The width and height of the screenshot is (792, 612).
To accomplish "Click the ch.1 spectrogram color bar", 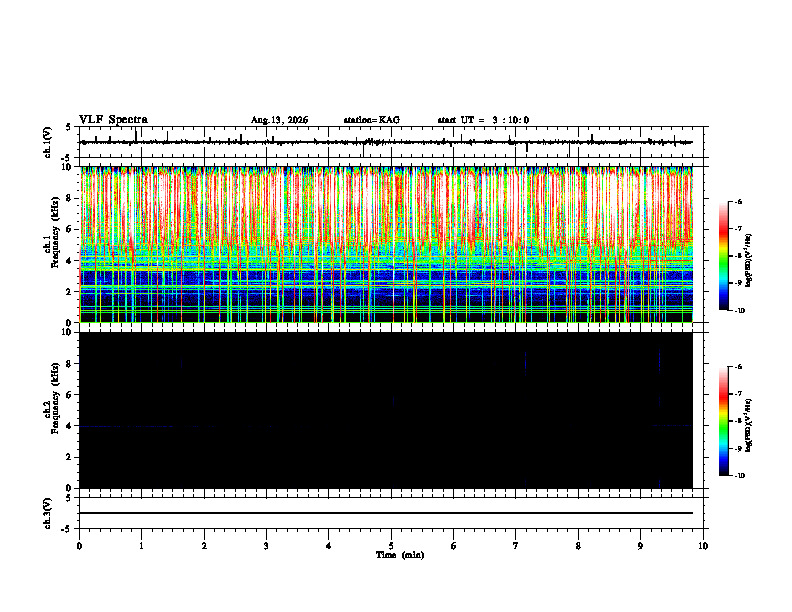I will 723,256.
